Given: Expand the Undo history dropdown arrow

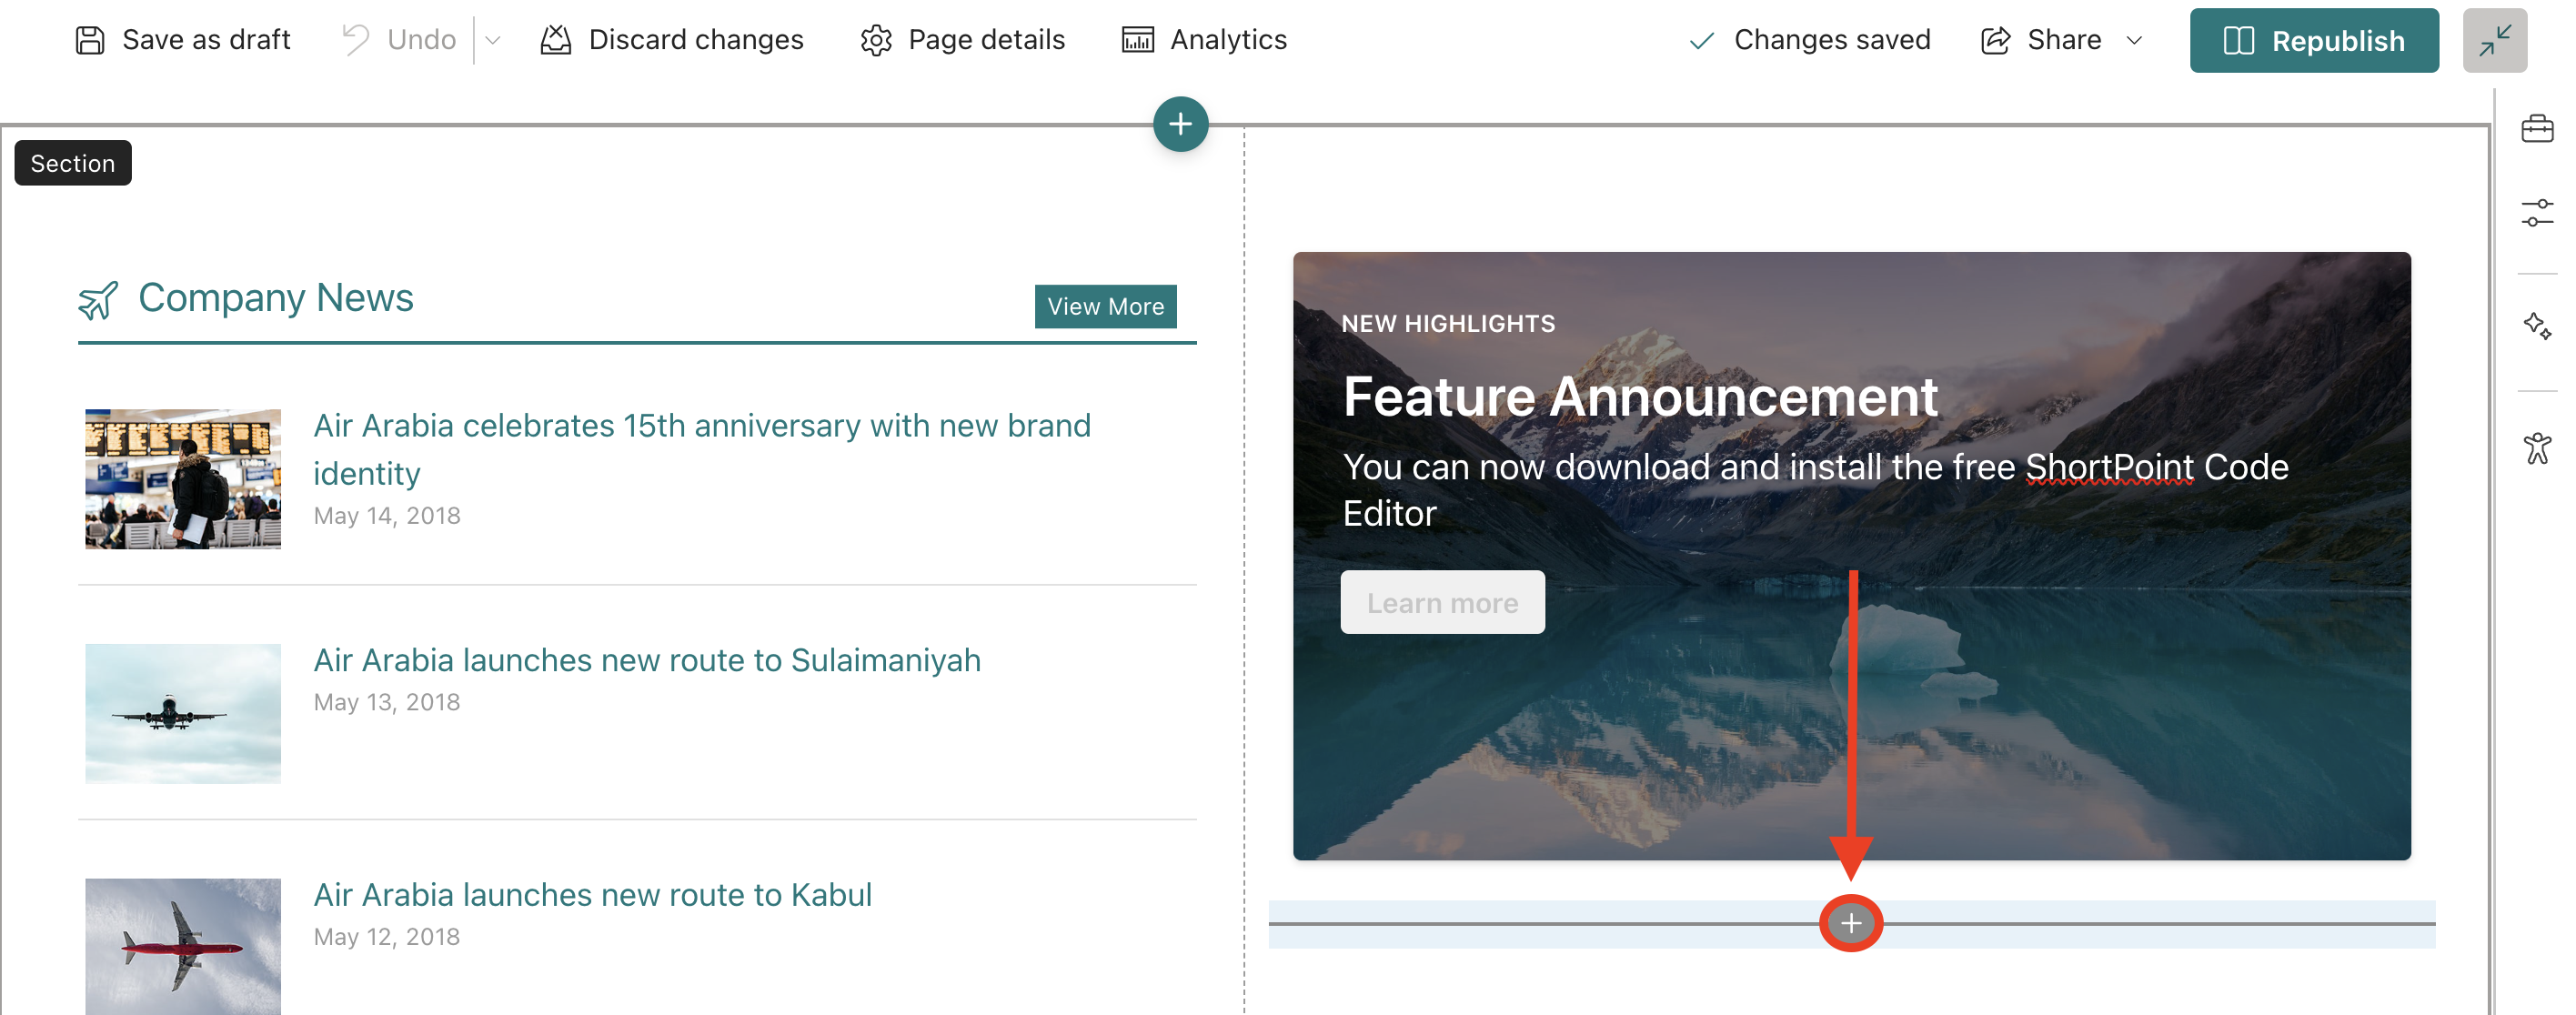Looking at the screenshot, I should (x=492, y=41).
